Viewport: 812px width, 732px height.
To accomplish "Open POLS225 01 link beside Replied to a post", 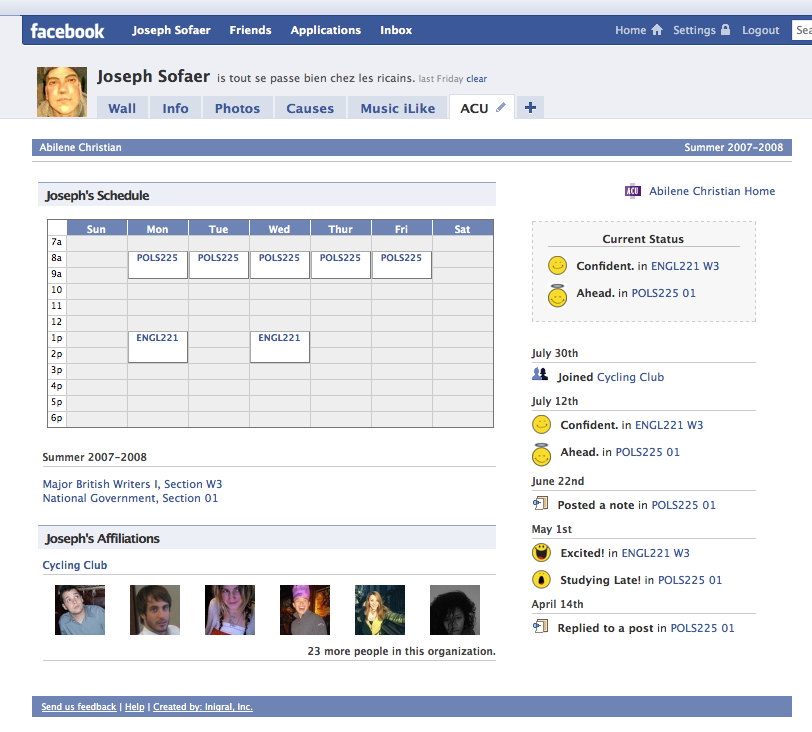I will (x=702, y=628).
